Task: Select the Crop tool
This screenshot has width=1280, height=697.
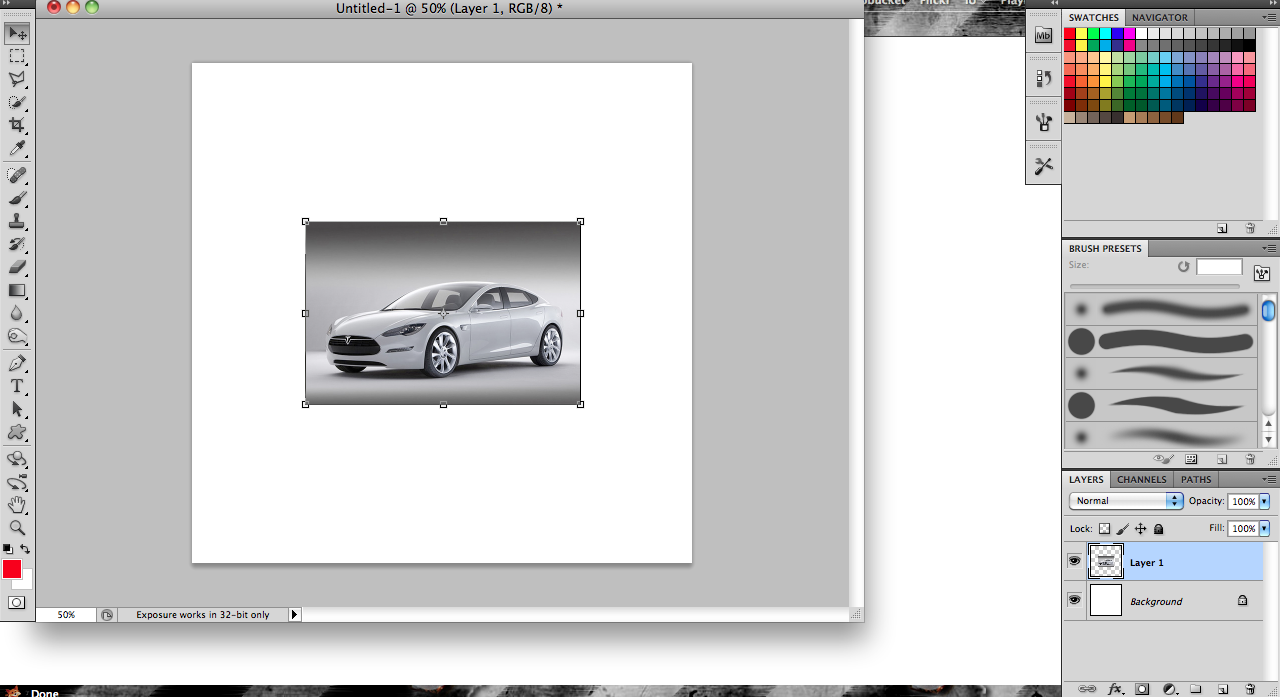Action: [17, 125]
